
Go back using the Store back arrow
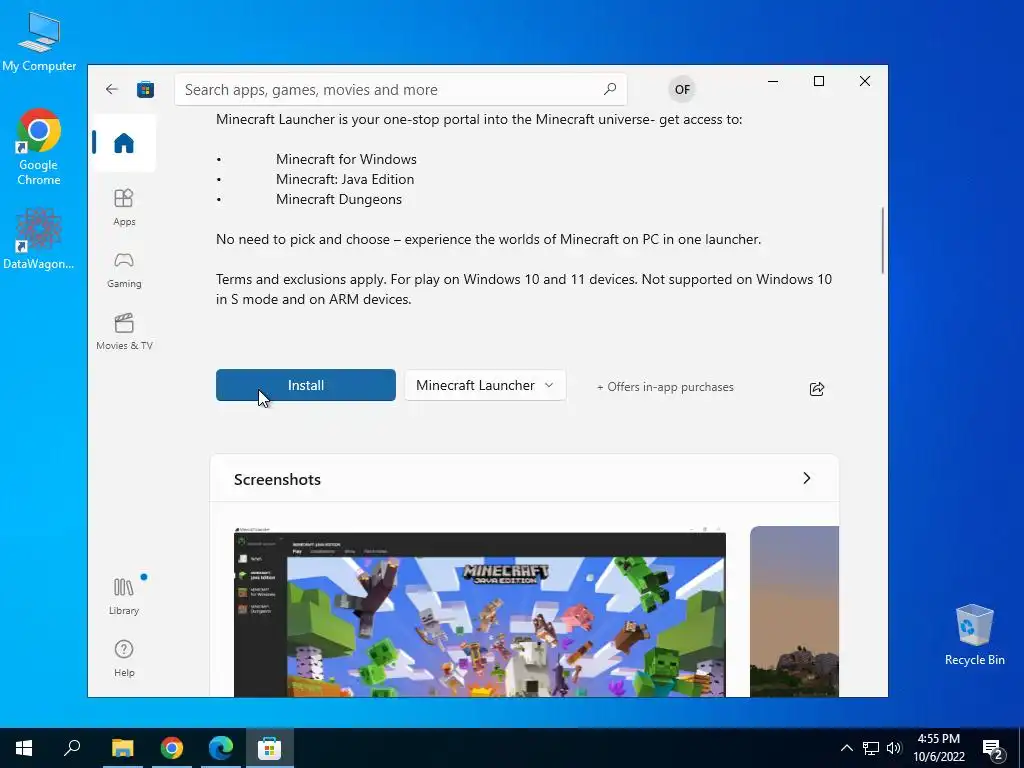112,89
